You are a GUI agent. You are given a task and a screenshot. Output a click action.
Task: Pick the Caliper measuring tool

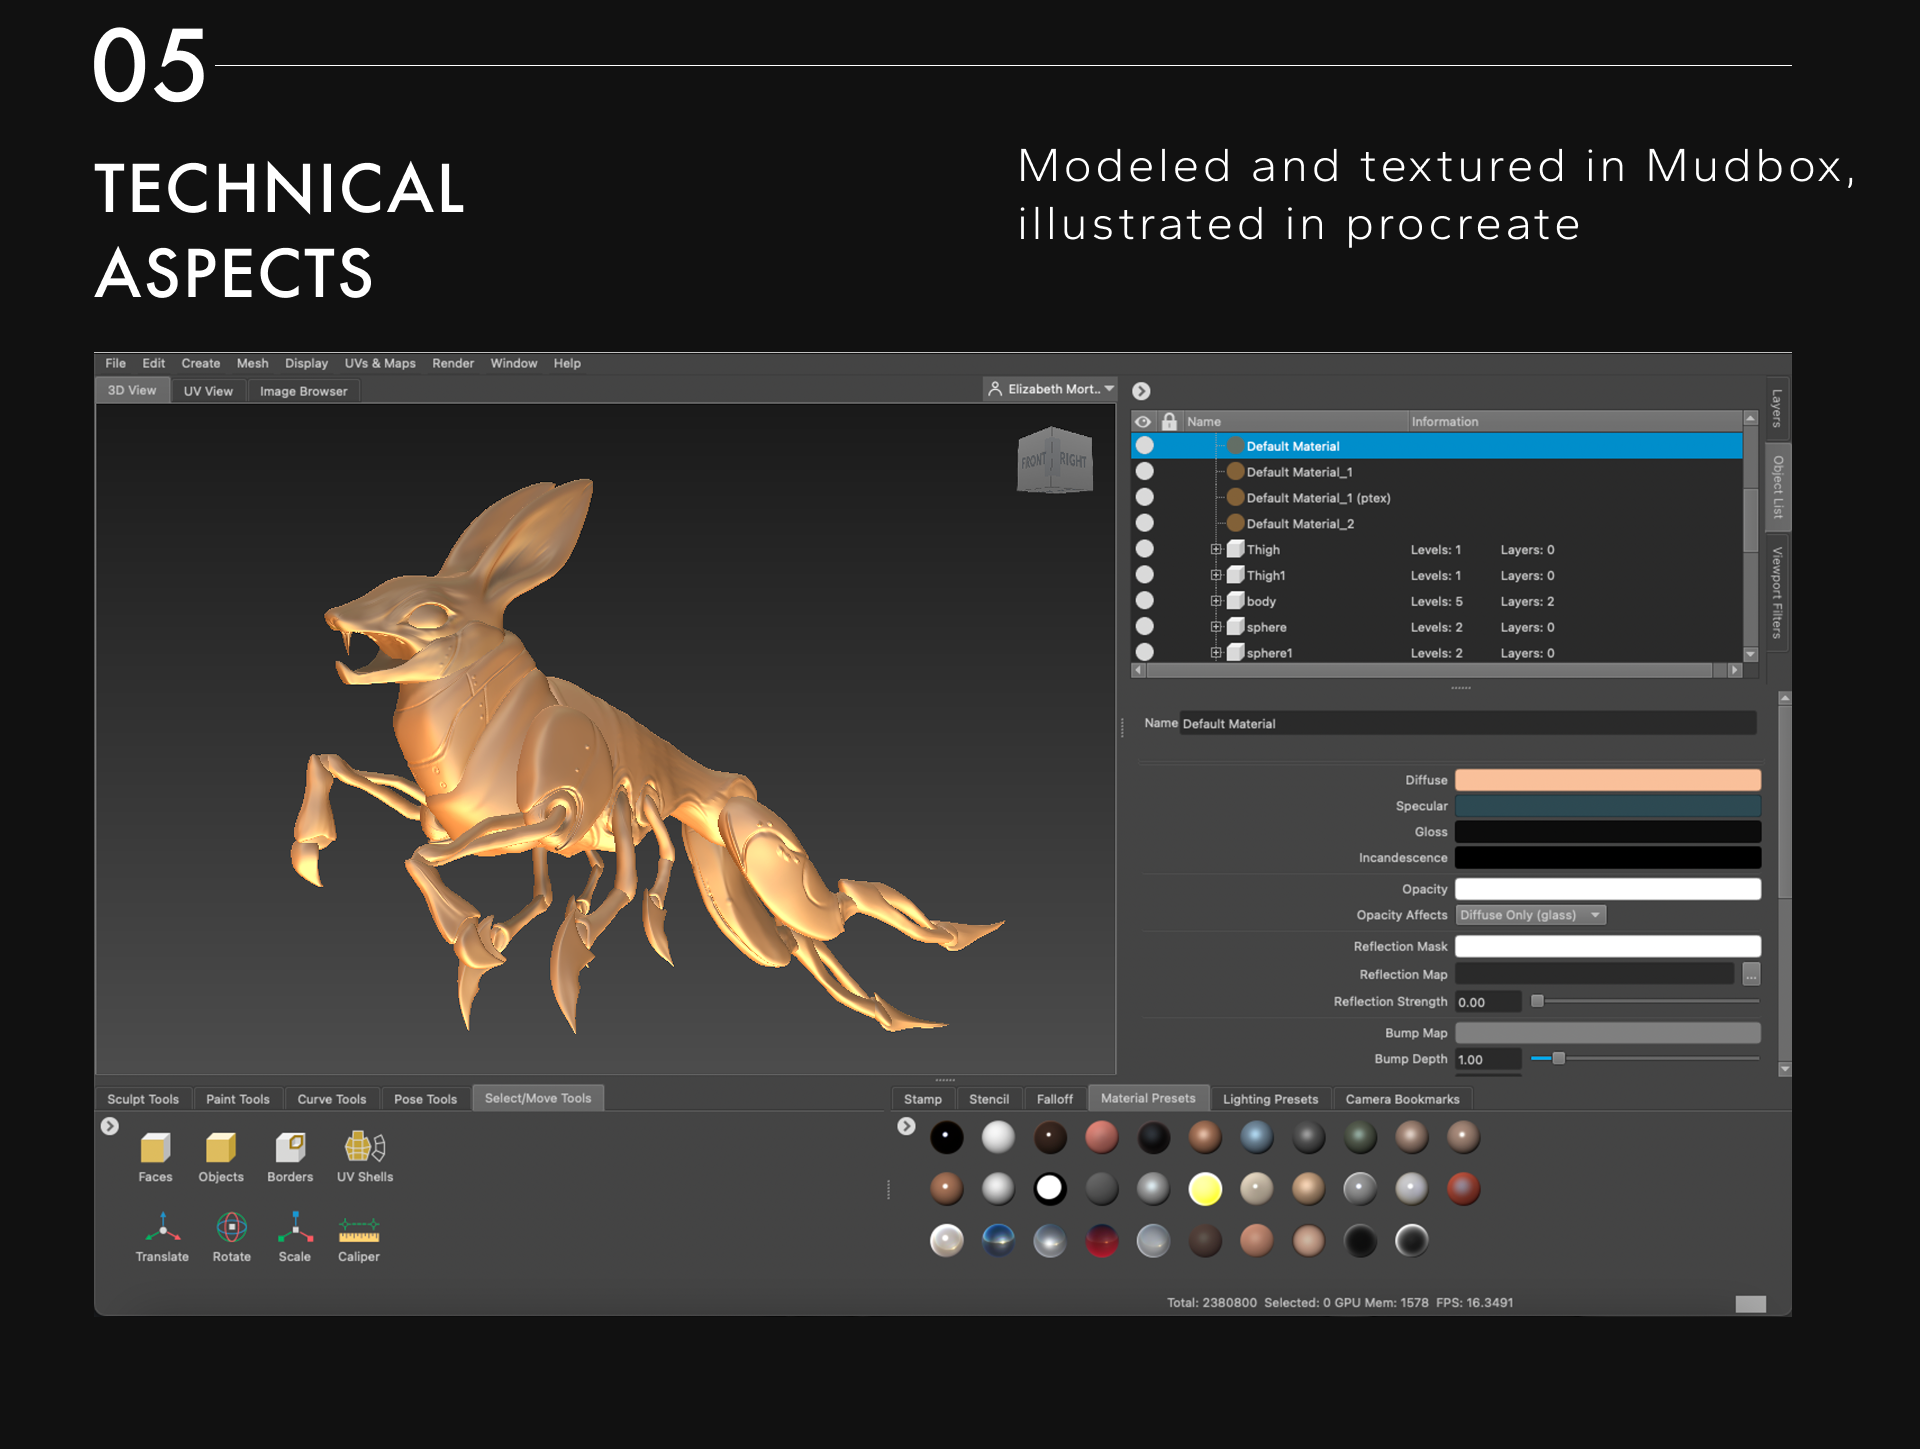click(358, 1229)
